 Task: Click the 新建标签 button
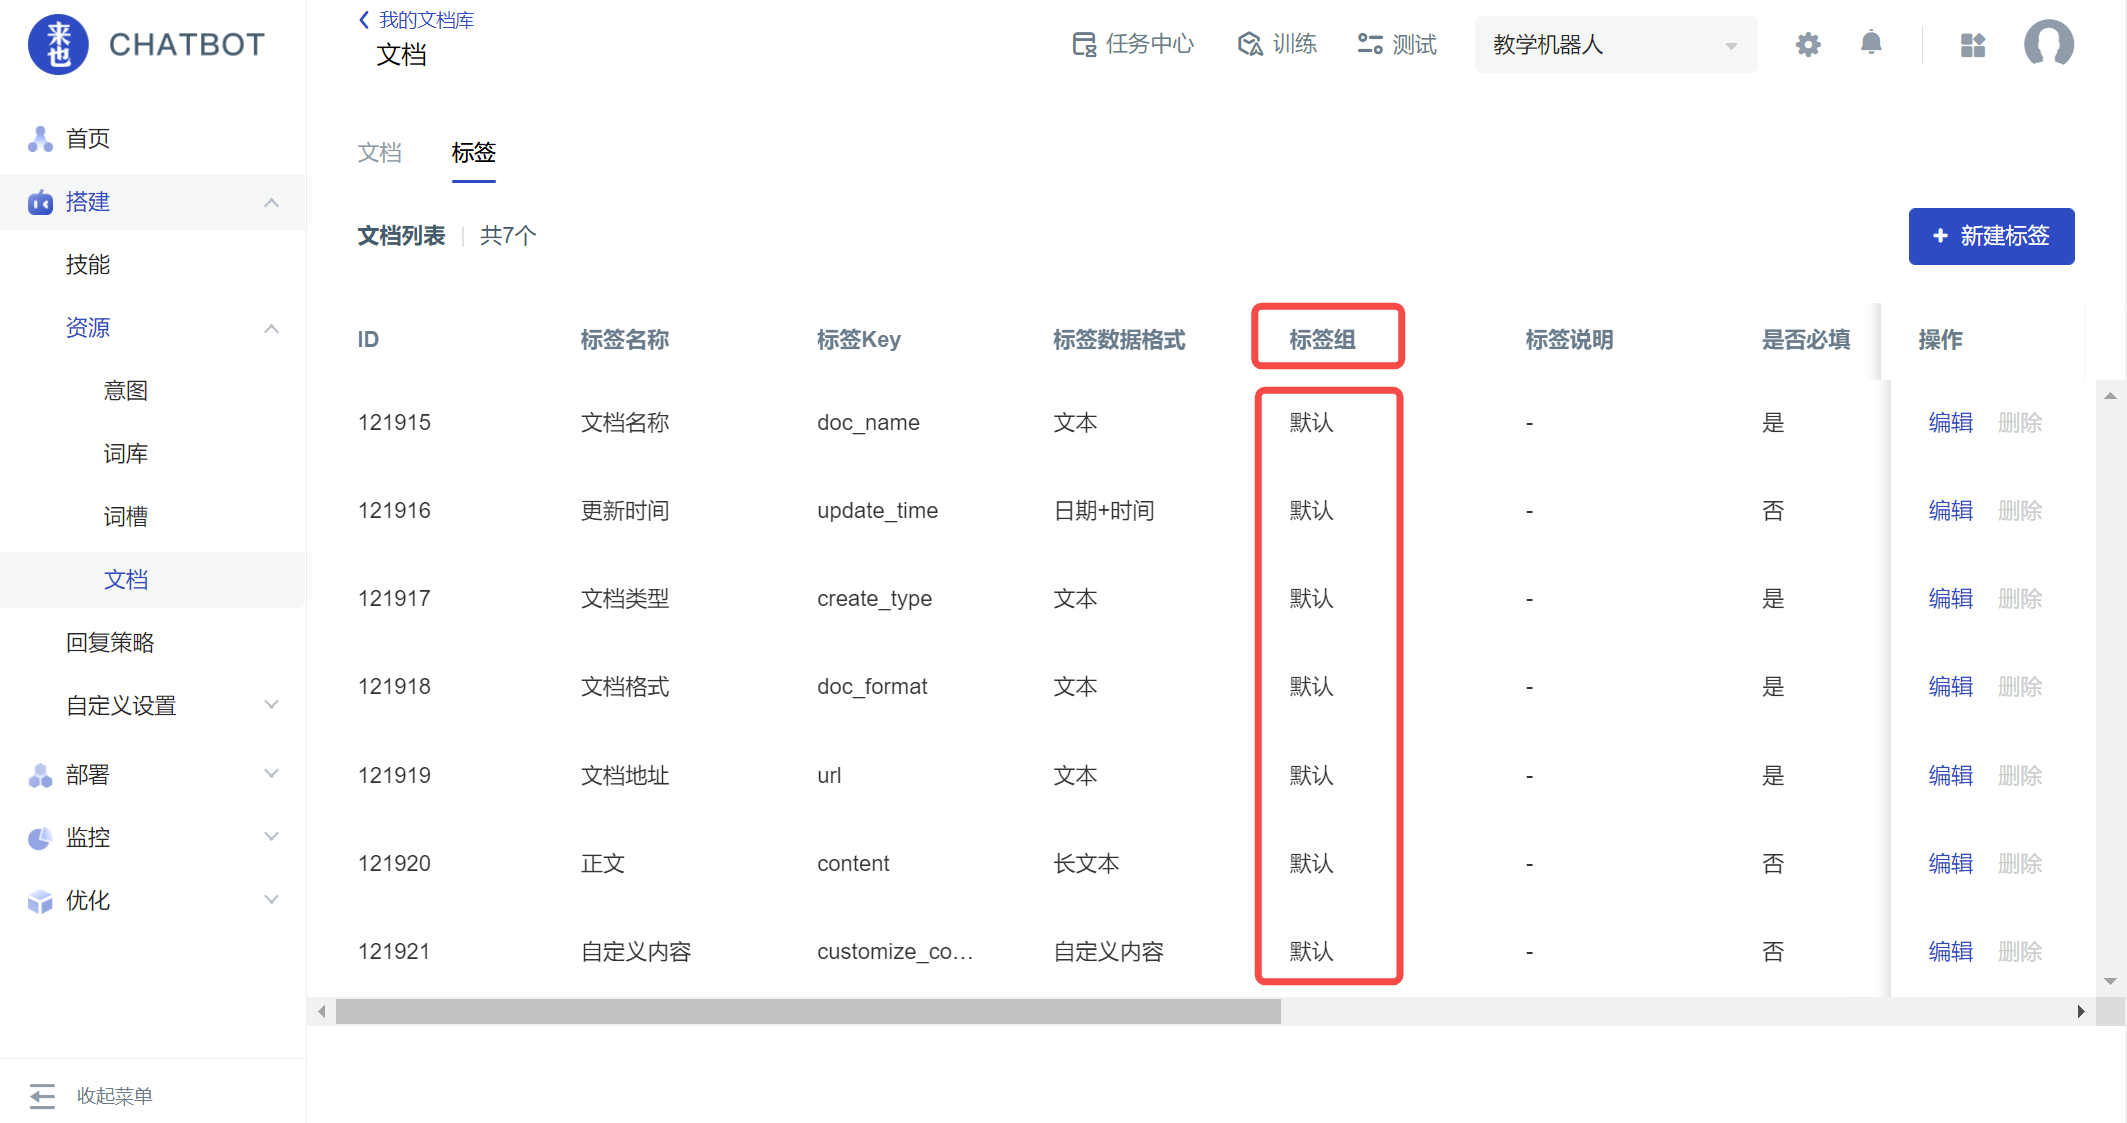pos(1991,236)
